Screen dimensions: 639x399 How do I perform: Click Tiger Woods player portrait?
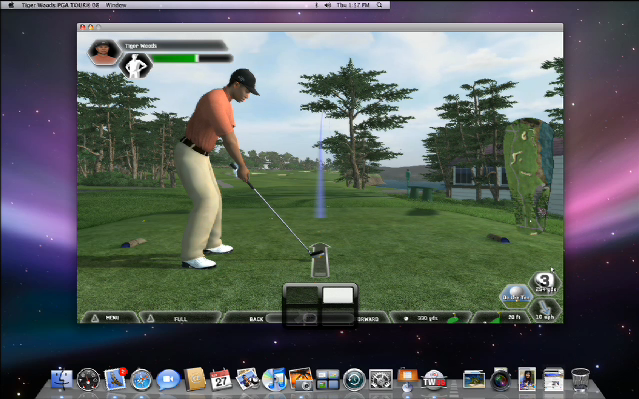(104, 52)
